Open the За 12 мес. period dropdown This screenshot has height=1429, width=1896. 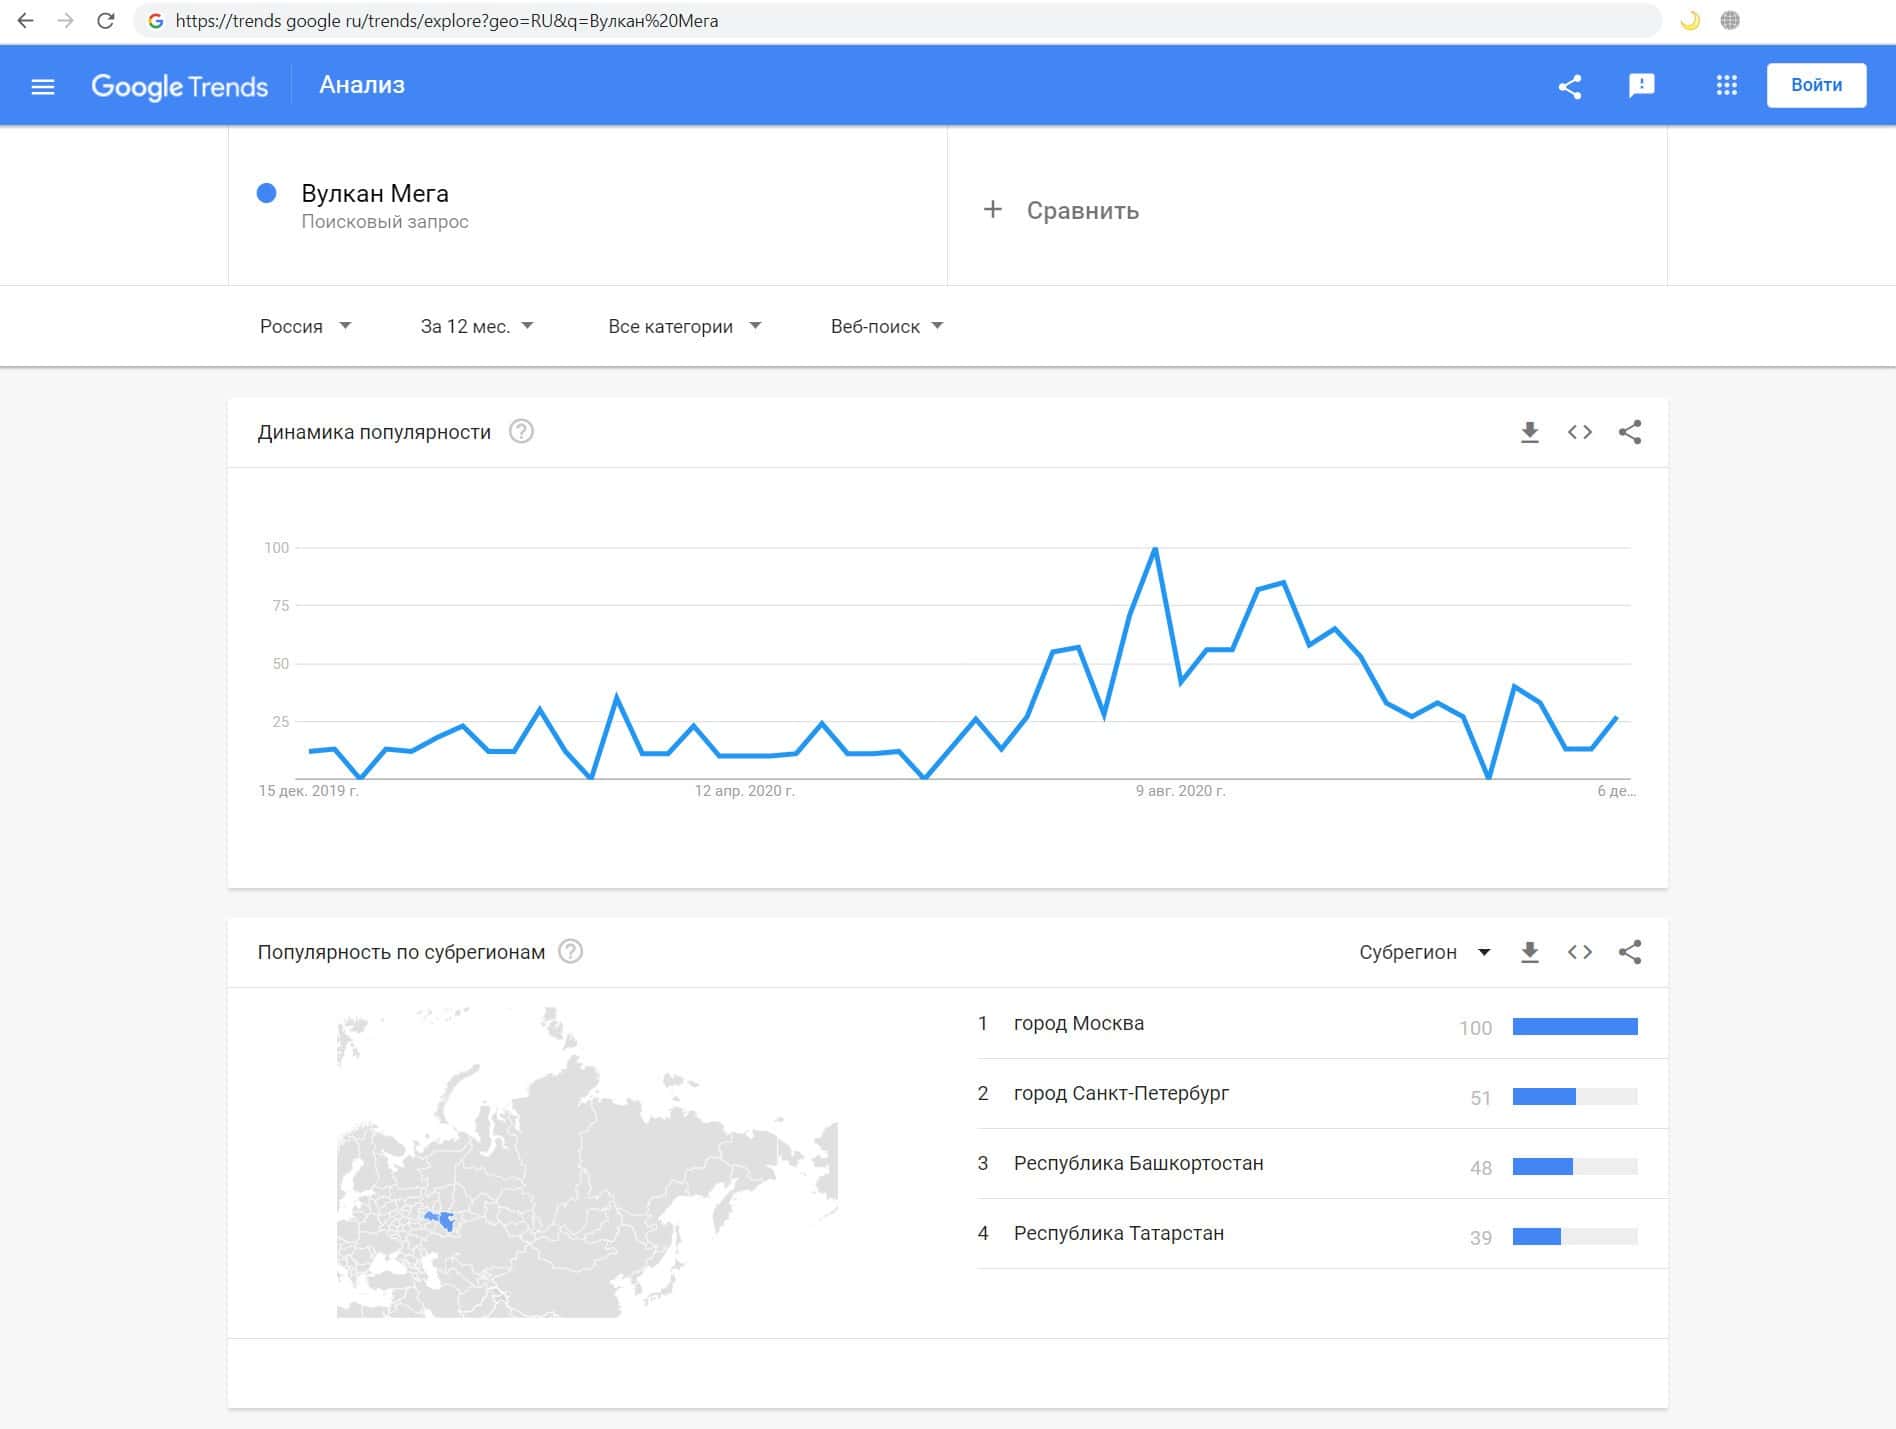point(477,326)
